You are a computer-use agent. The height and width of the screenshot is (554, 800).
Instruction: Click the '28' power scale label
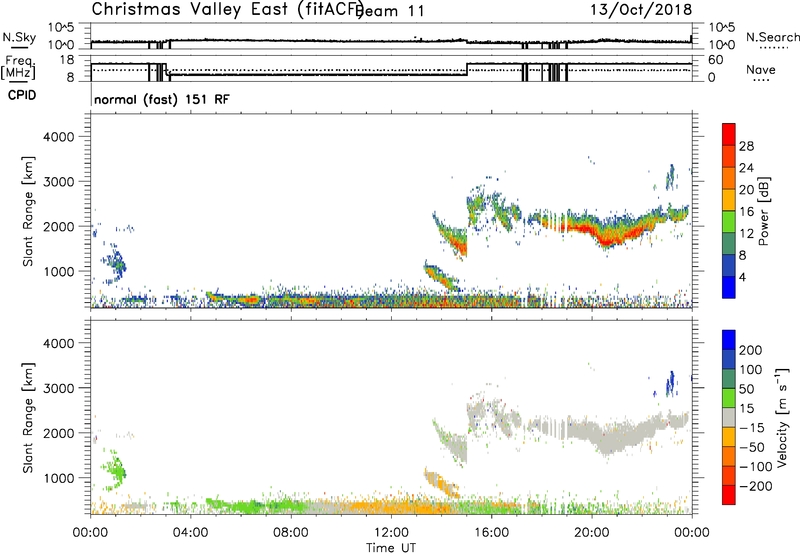click(x=746, y=146)
